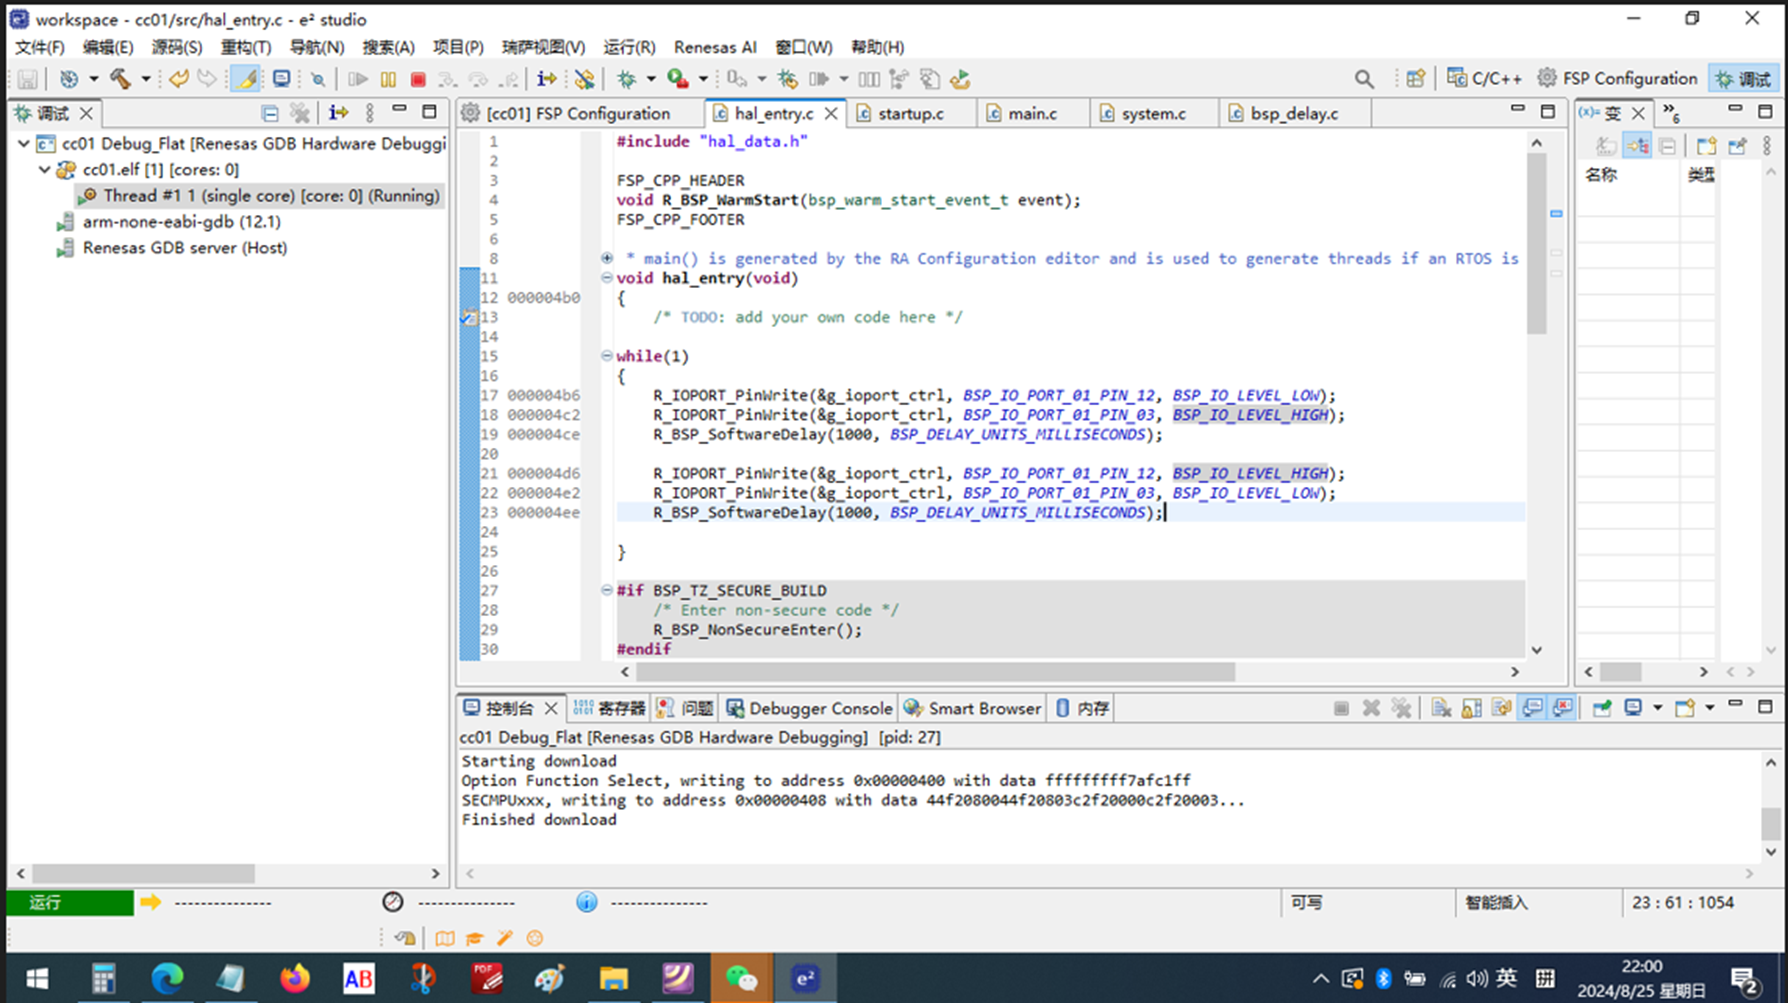1788x1003 pixels.
Task: Open the toolbar search magnifier
Action: [1364, 79]
